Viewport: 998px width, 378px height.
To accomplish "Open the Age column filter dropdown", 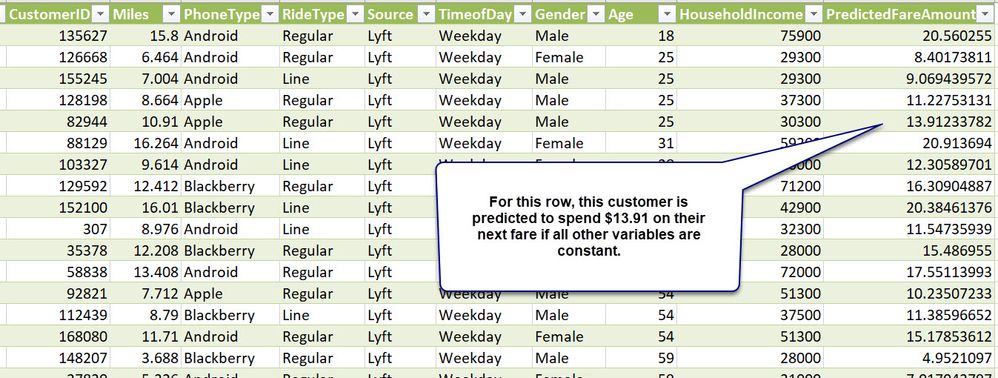I will 666,14.
